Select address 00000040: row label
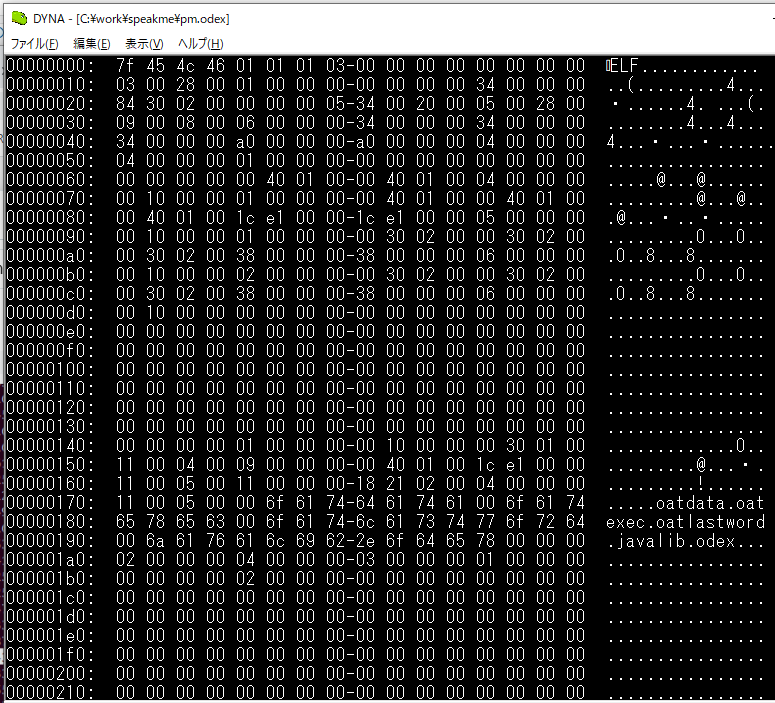The height and width of the screenshot is (703, 775). click(x=50, y=141)
